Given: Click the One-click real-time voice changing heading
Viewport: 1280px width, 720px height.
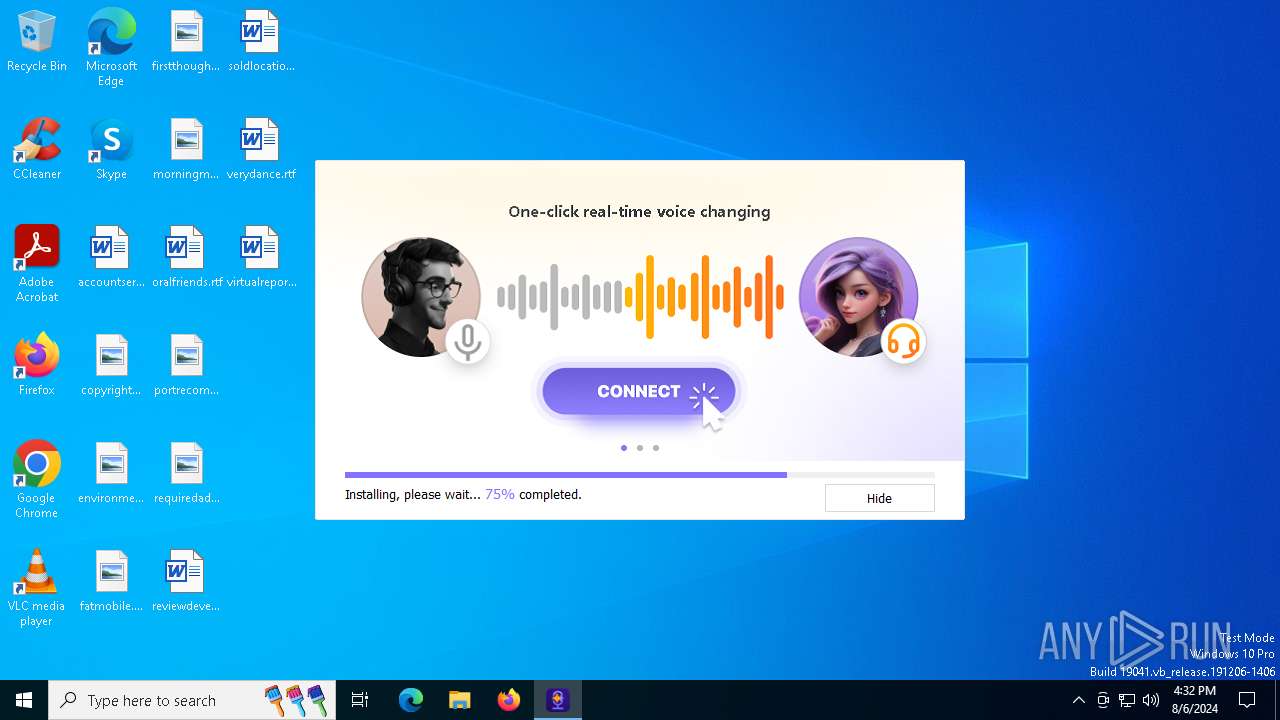Looking at the screenshot, I should click(639, 212).
